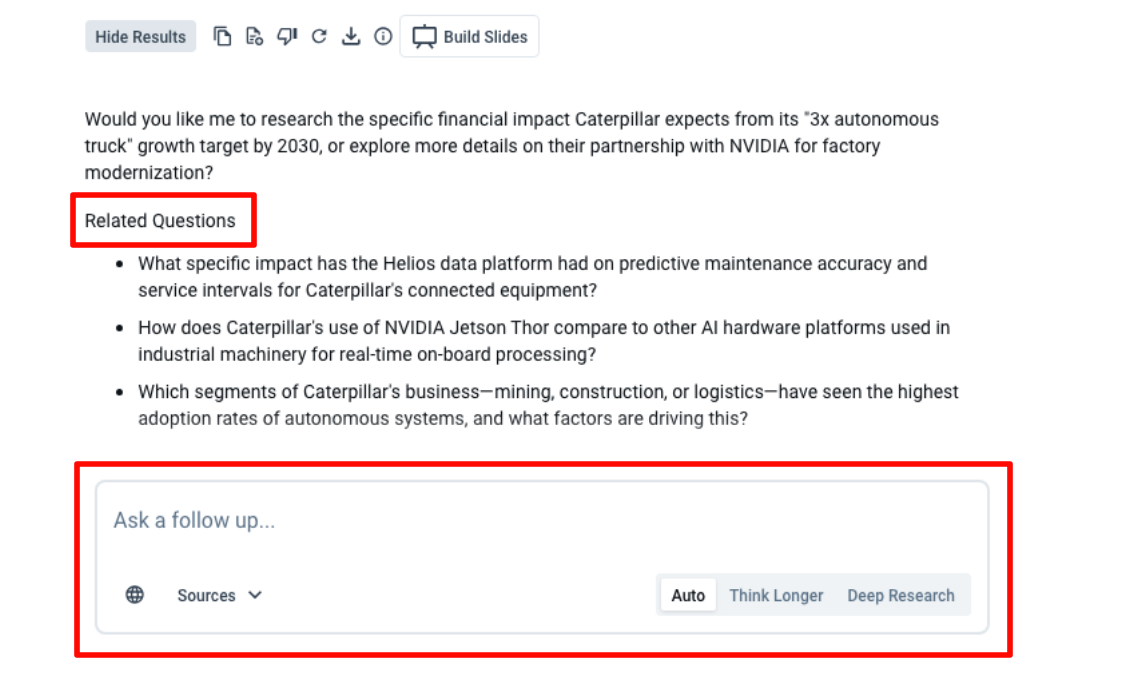Click the globe icon in follow-up box

click(135, 595)
